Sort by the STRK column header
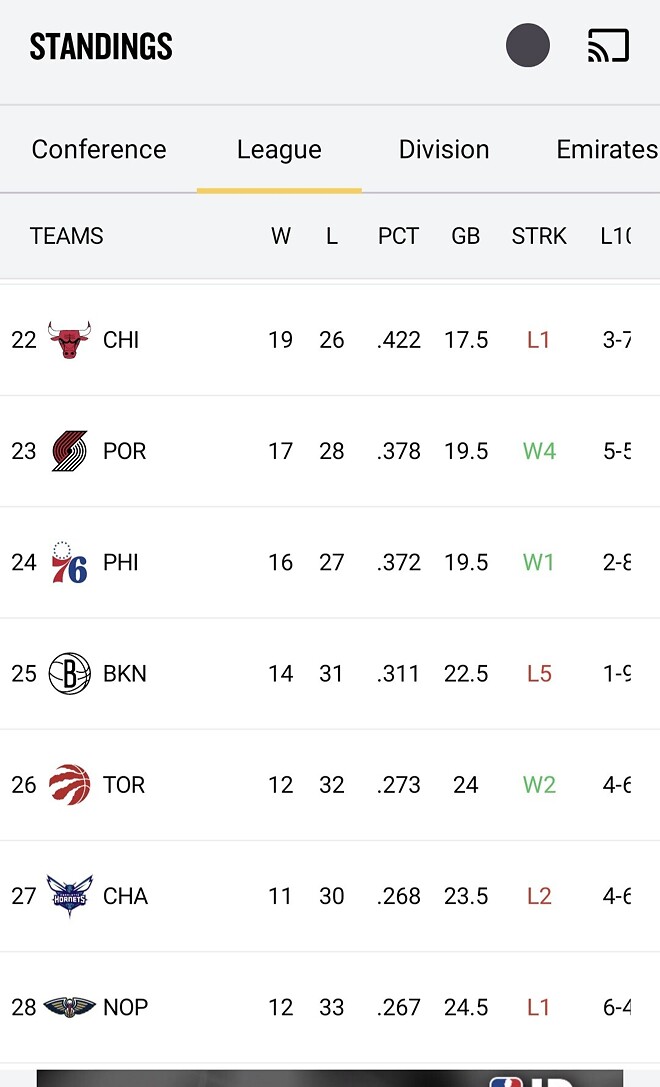 click(539, 236)
